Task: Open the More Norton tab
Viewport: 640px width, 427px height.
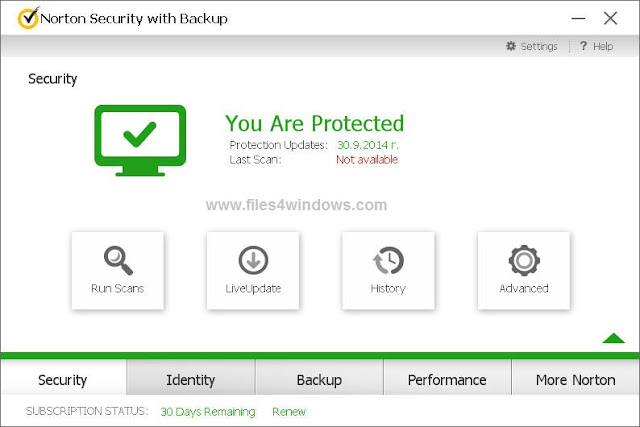Action: 576,378
